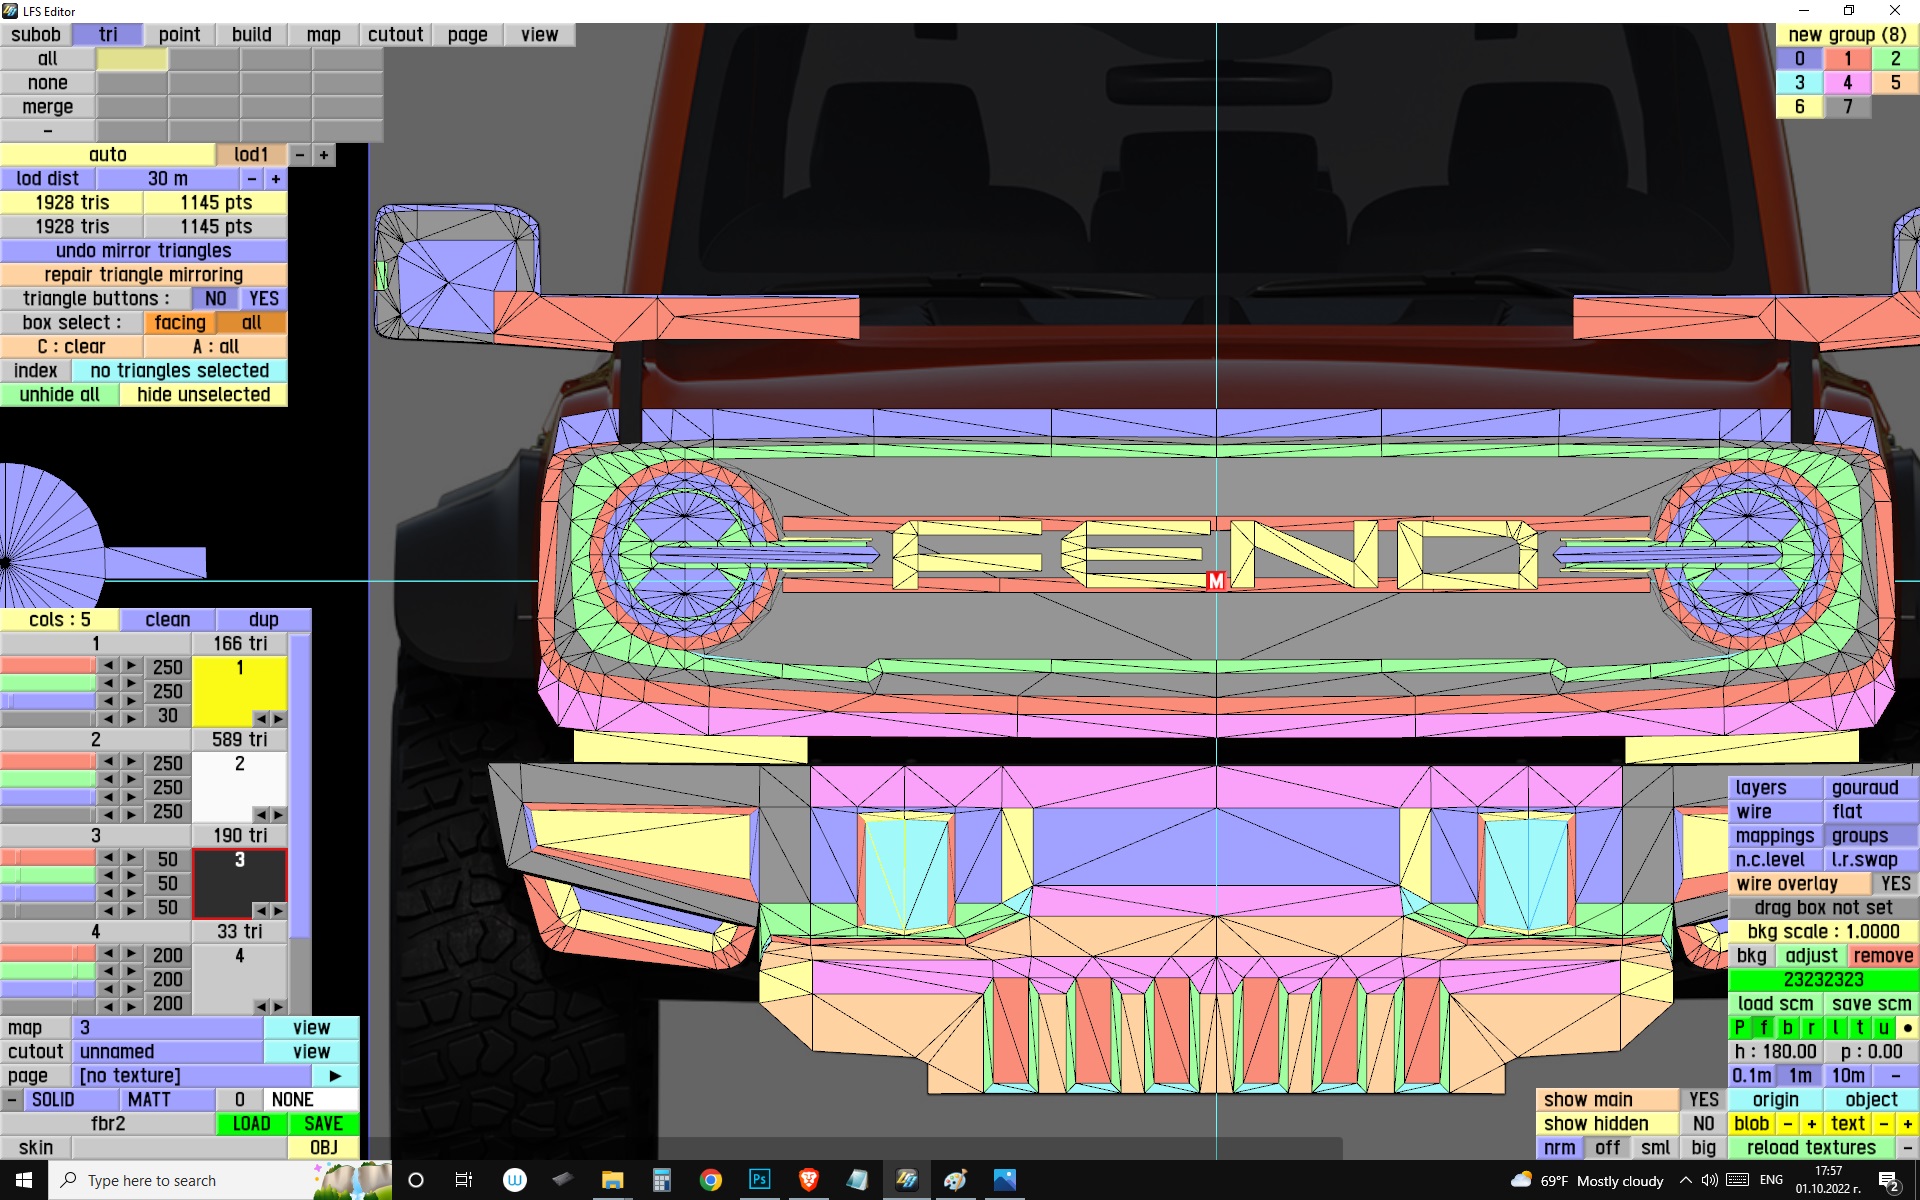Viewport: 1920px width, 1200px height.
Task: Click the arrow next to page texture
Action: tap(335, 1075)
